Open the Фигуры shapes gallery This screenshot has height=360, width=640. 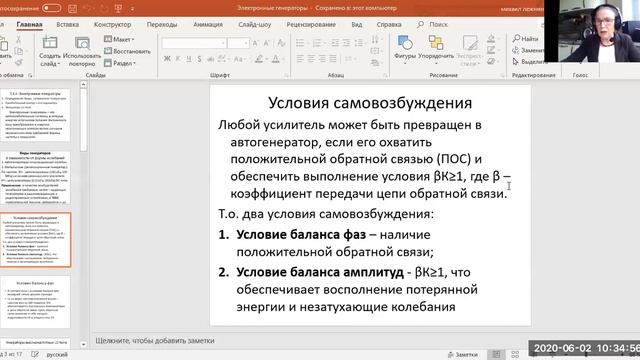tap(405, 50)
